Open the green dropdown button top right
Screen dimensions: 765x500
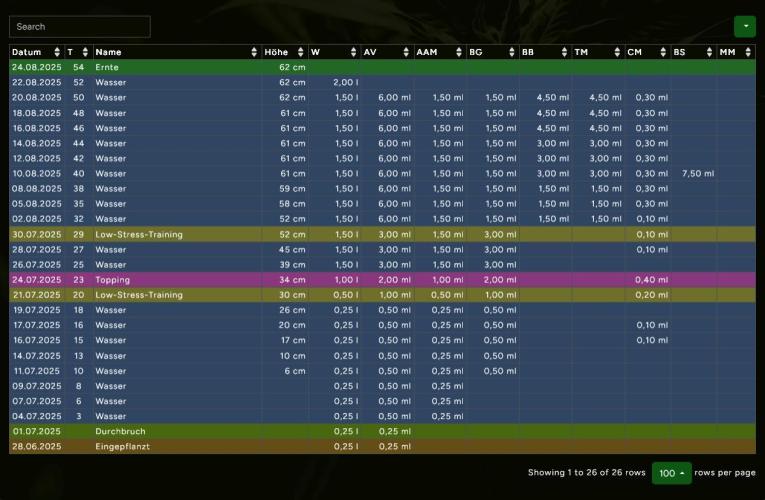pos(744,27)
